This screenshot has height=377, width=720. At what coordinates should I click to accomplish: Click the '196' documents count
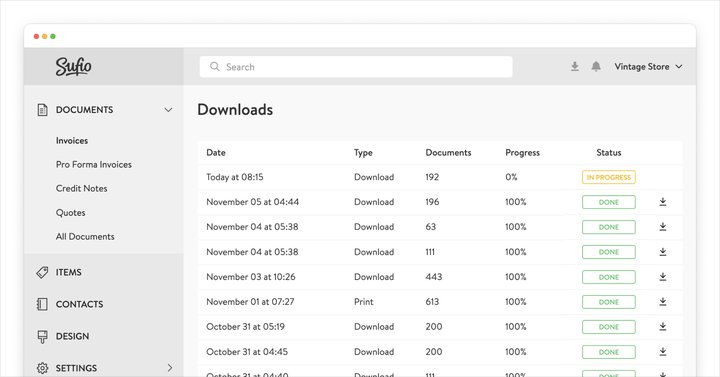pyautogui.click(x=432, y=202)
